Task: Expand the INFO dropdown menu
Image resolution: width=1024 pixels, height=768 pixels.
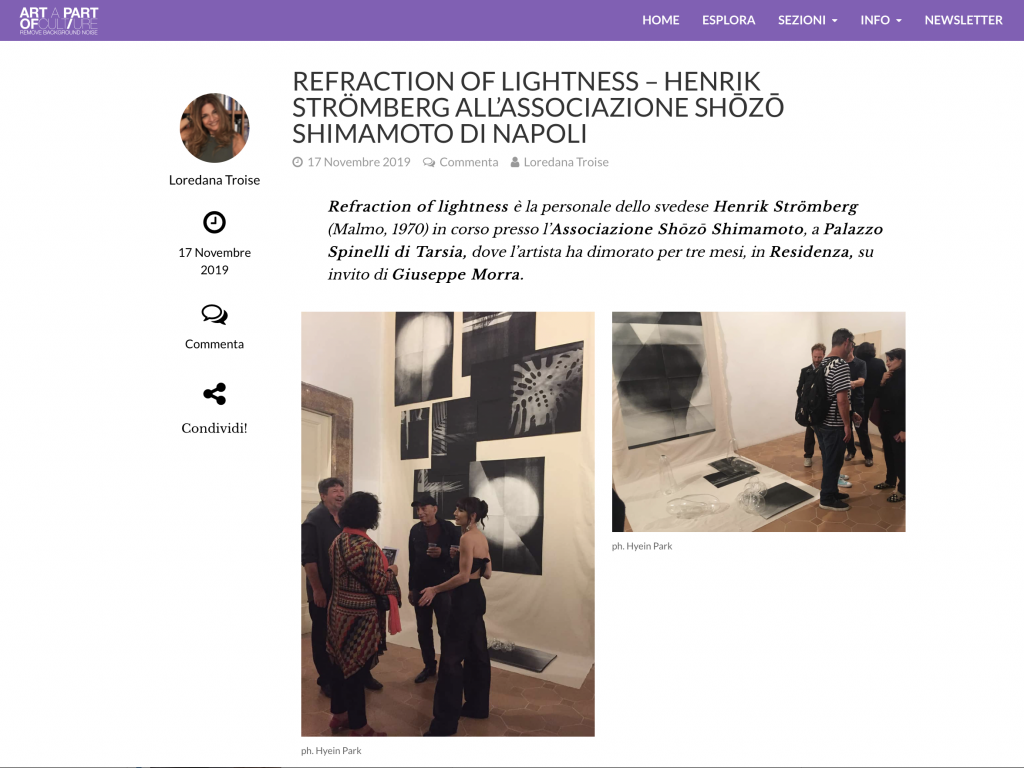Action: point(880,20)
